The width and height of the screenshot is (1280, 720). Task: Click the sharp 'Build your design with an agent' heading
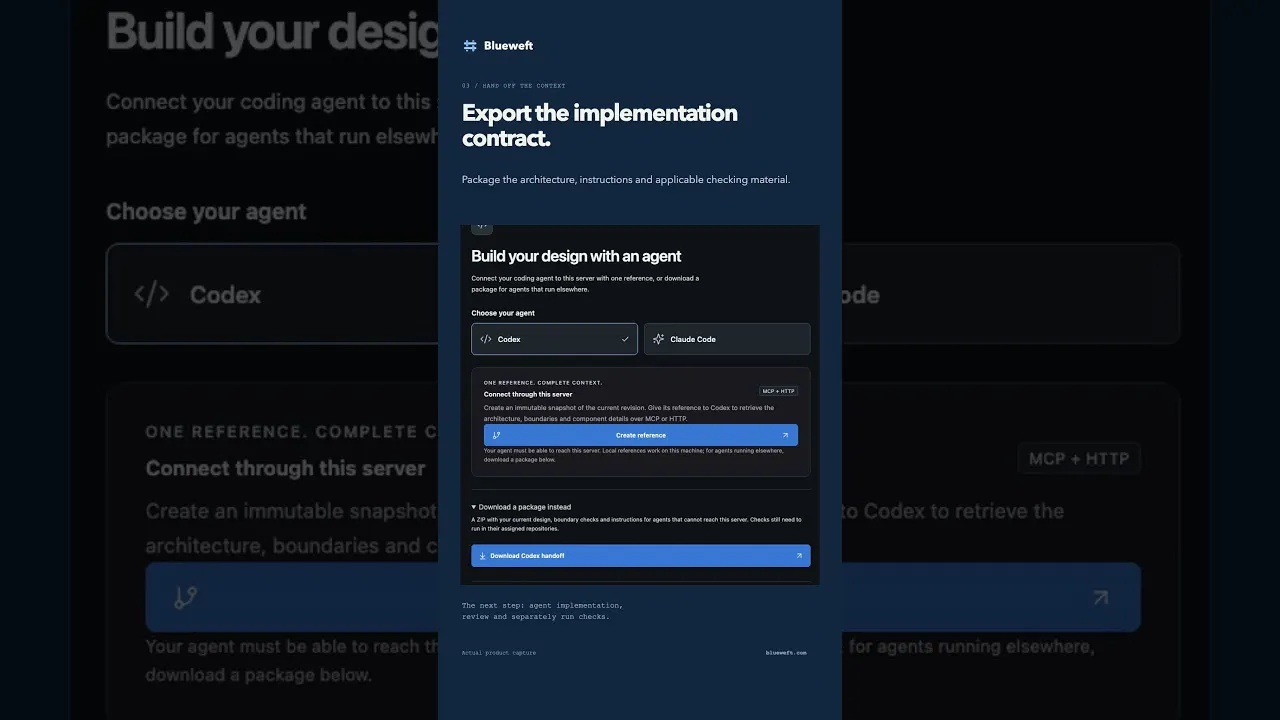[576, 256]
